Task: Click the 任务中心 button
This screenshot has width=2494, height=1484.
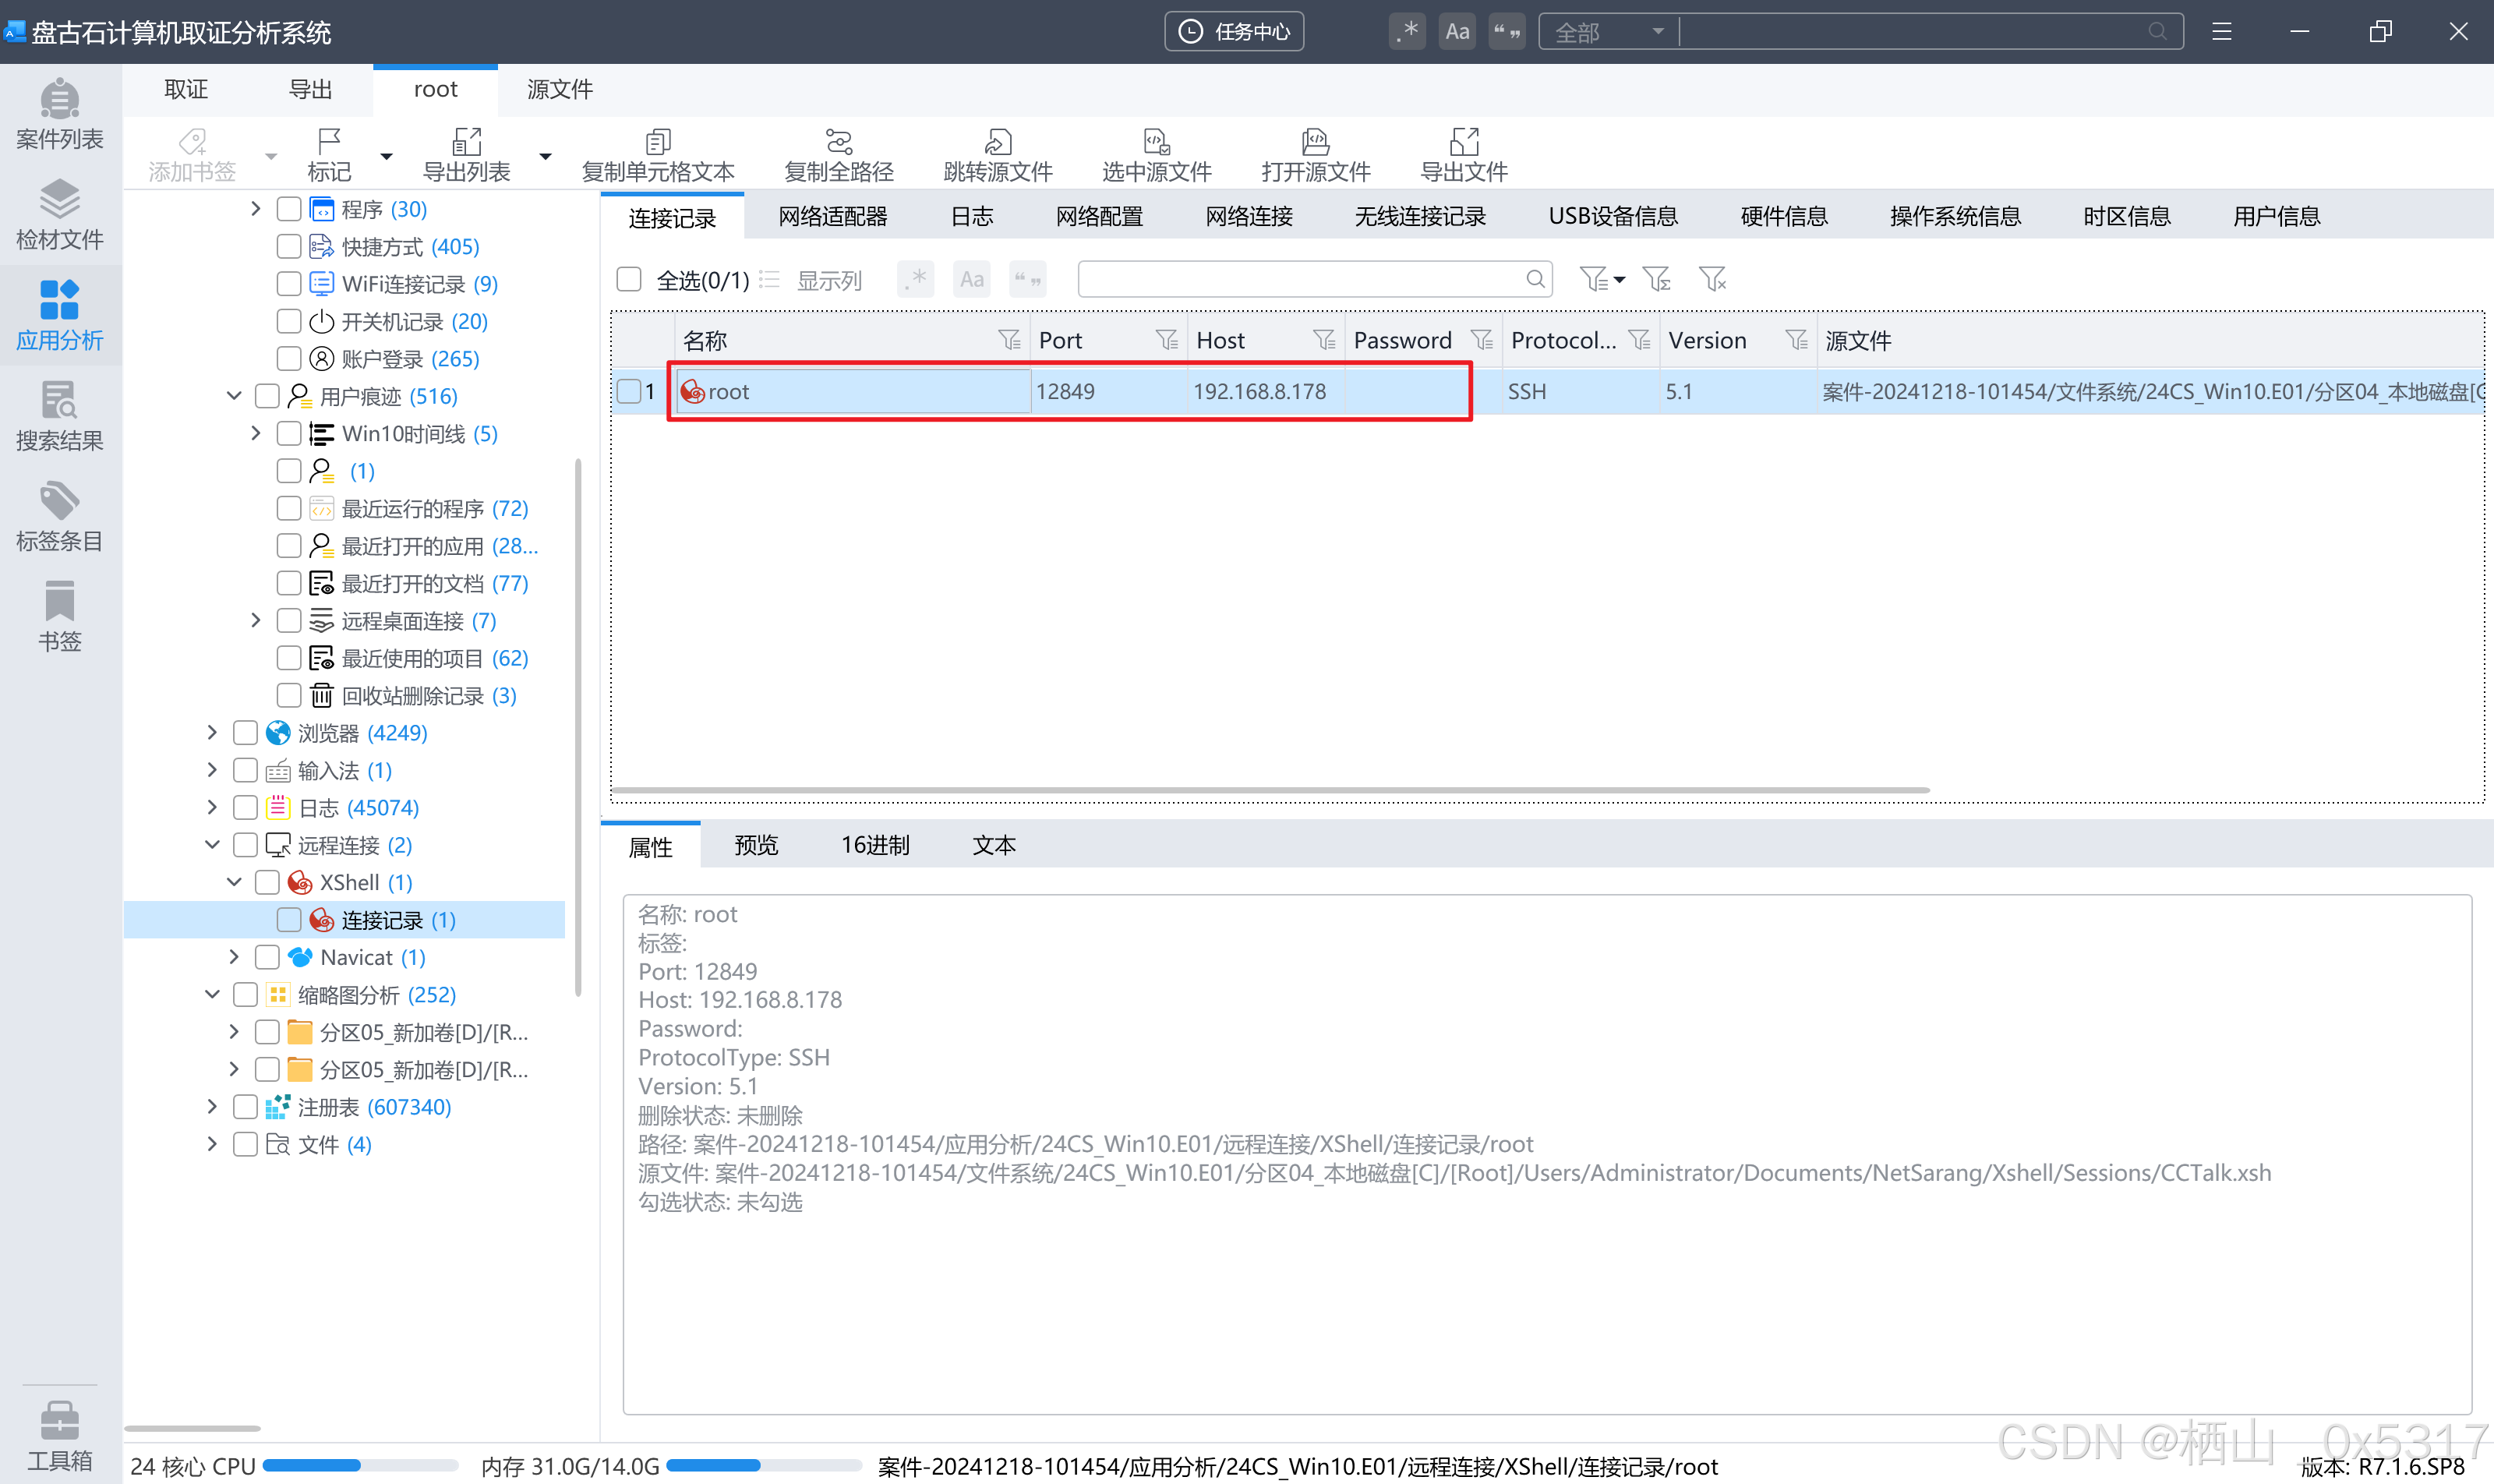Action: coord(1234,32)
